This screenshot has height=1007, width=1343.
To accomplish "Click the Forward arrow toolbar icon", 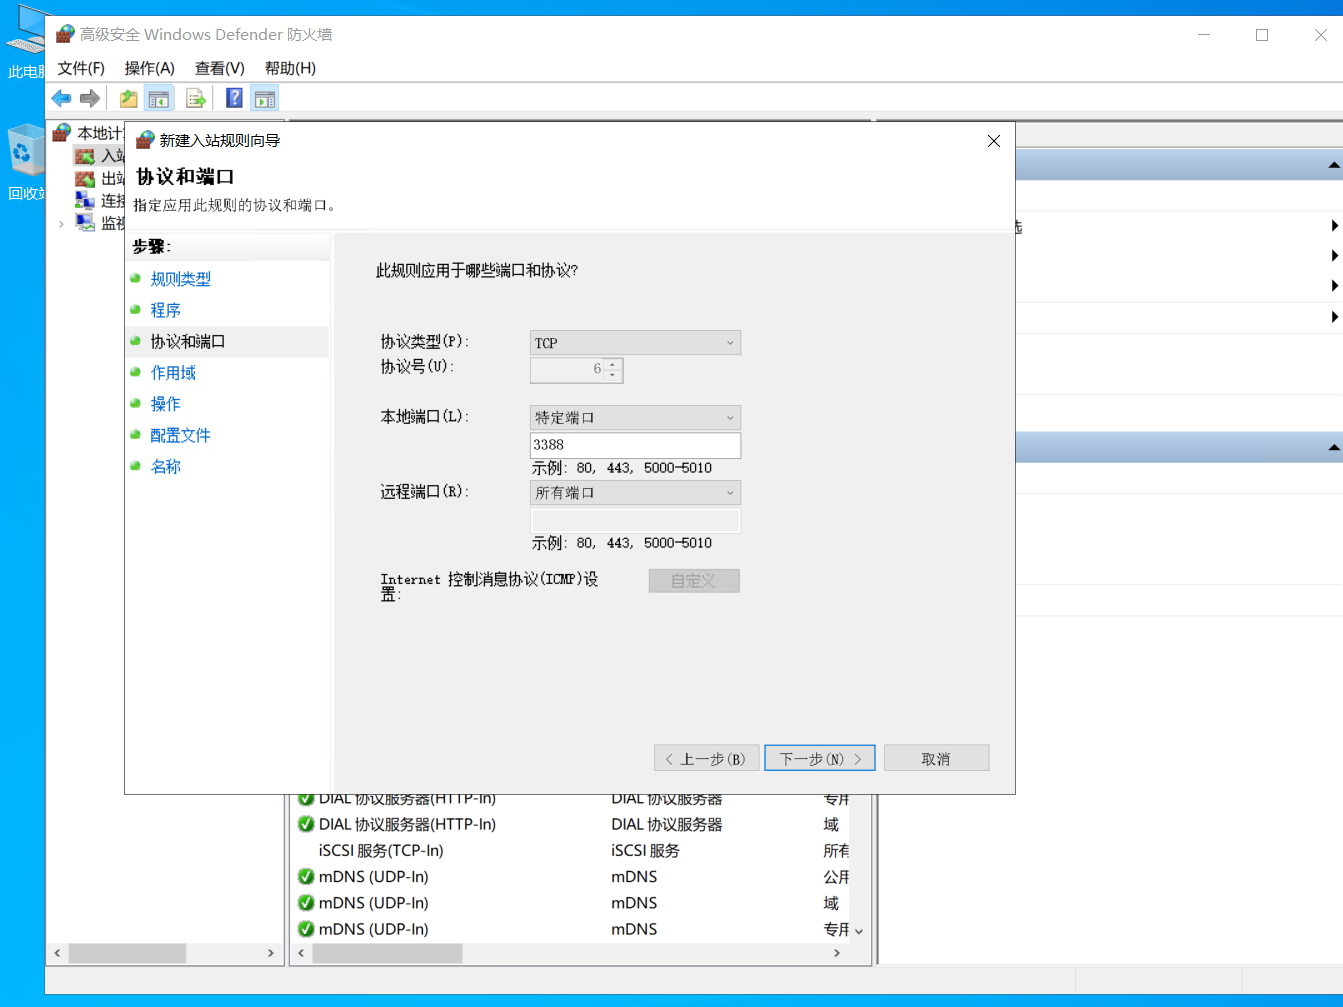I will [90, 98].
